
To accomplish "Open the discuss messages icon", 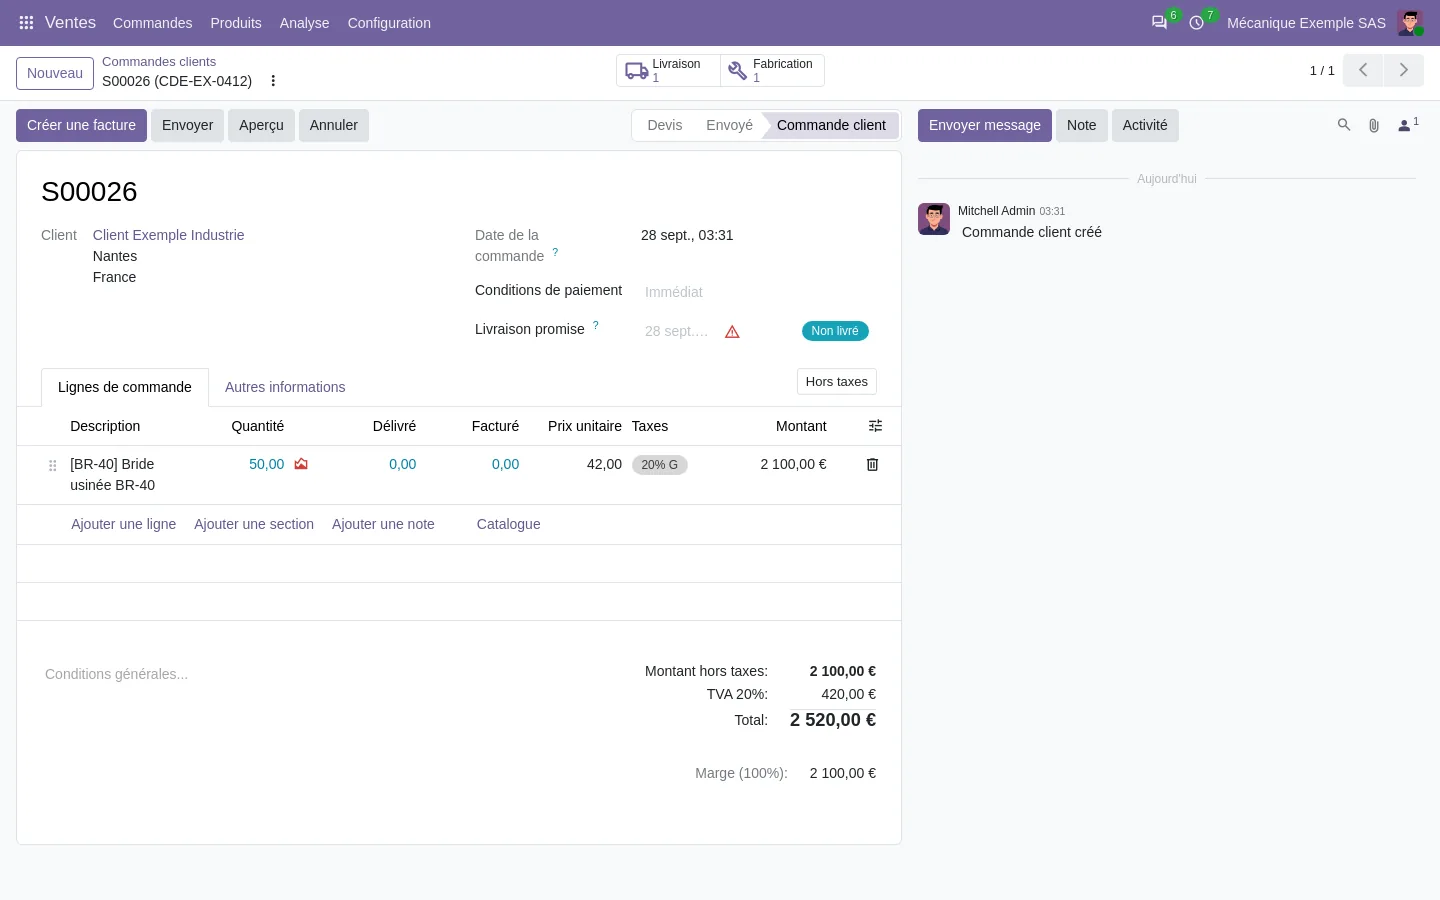I will (1159, 23).
